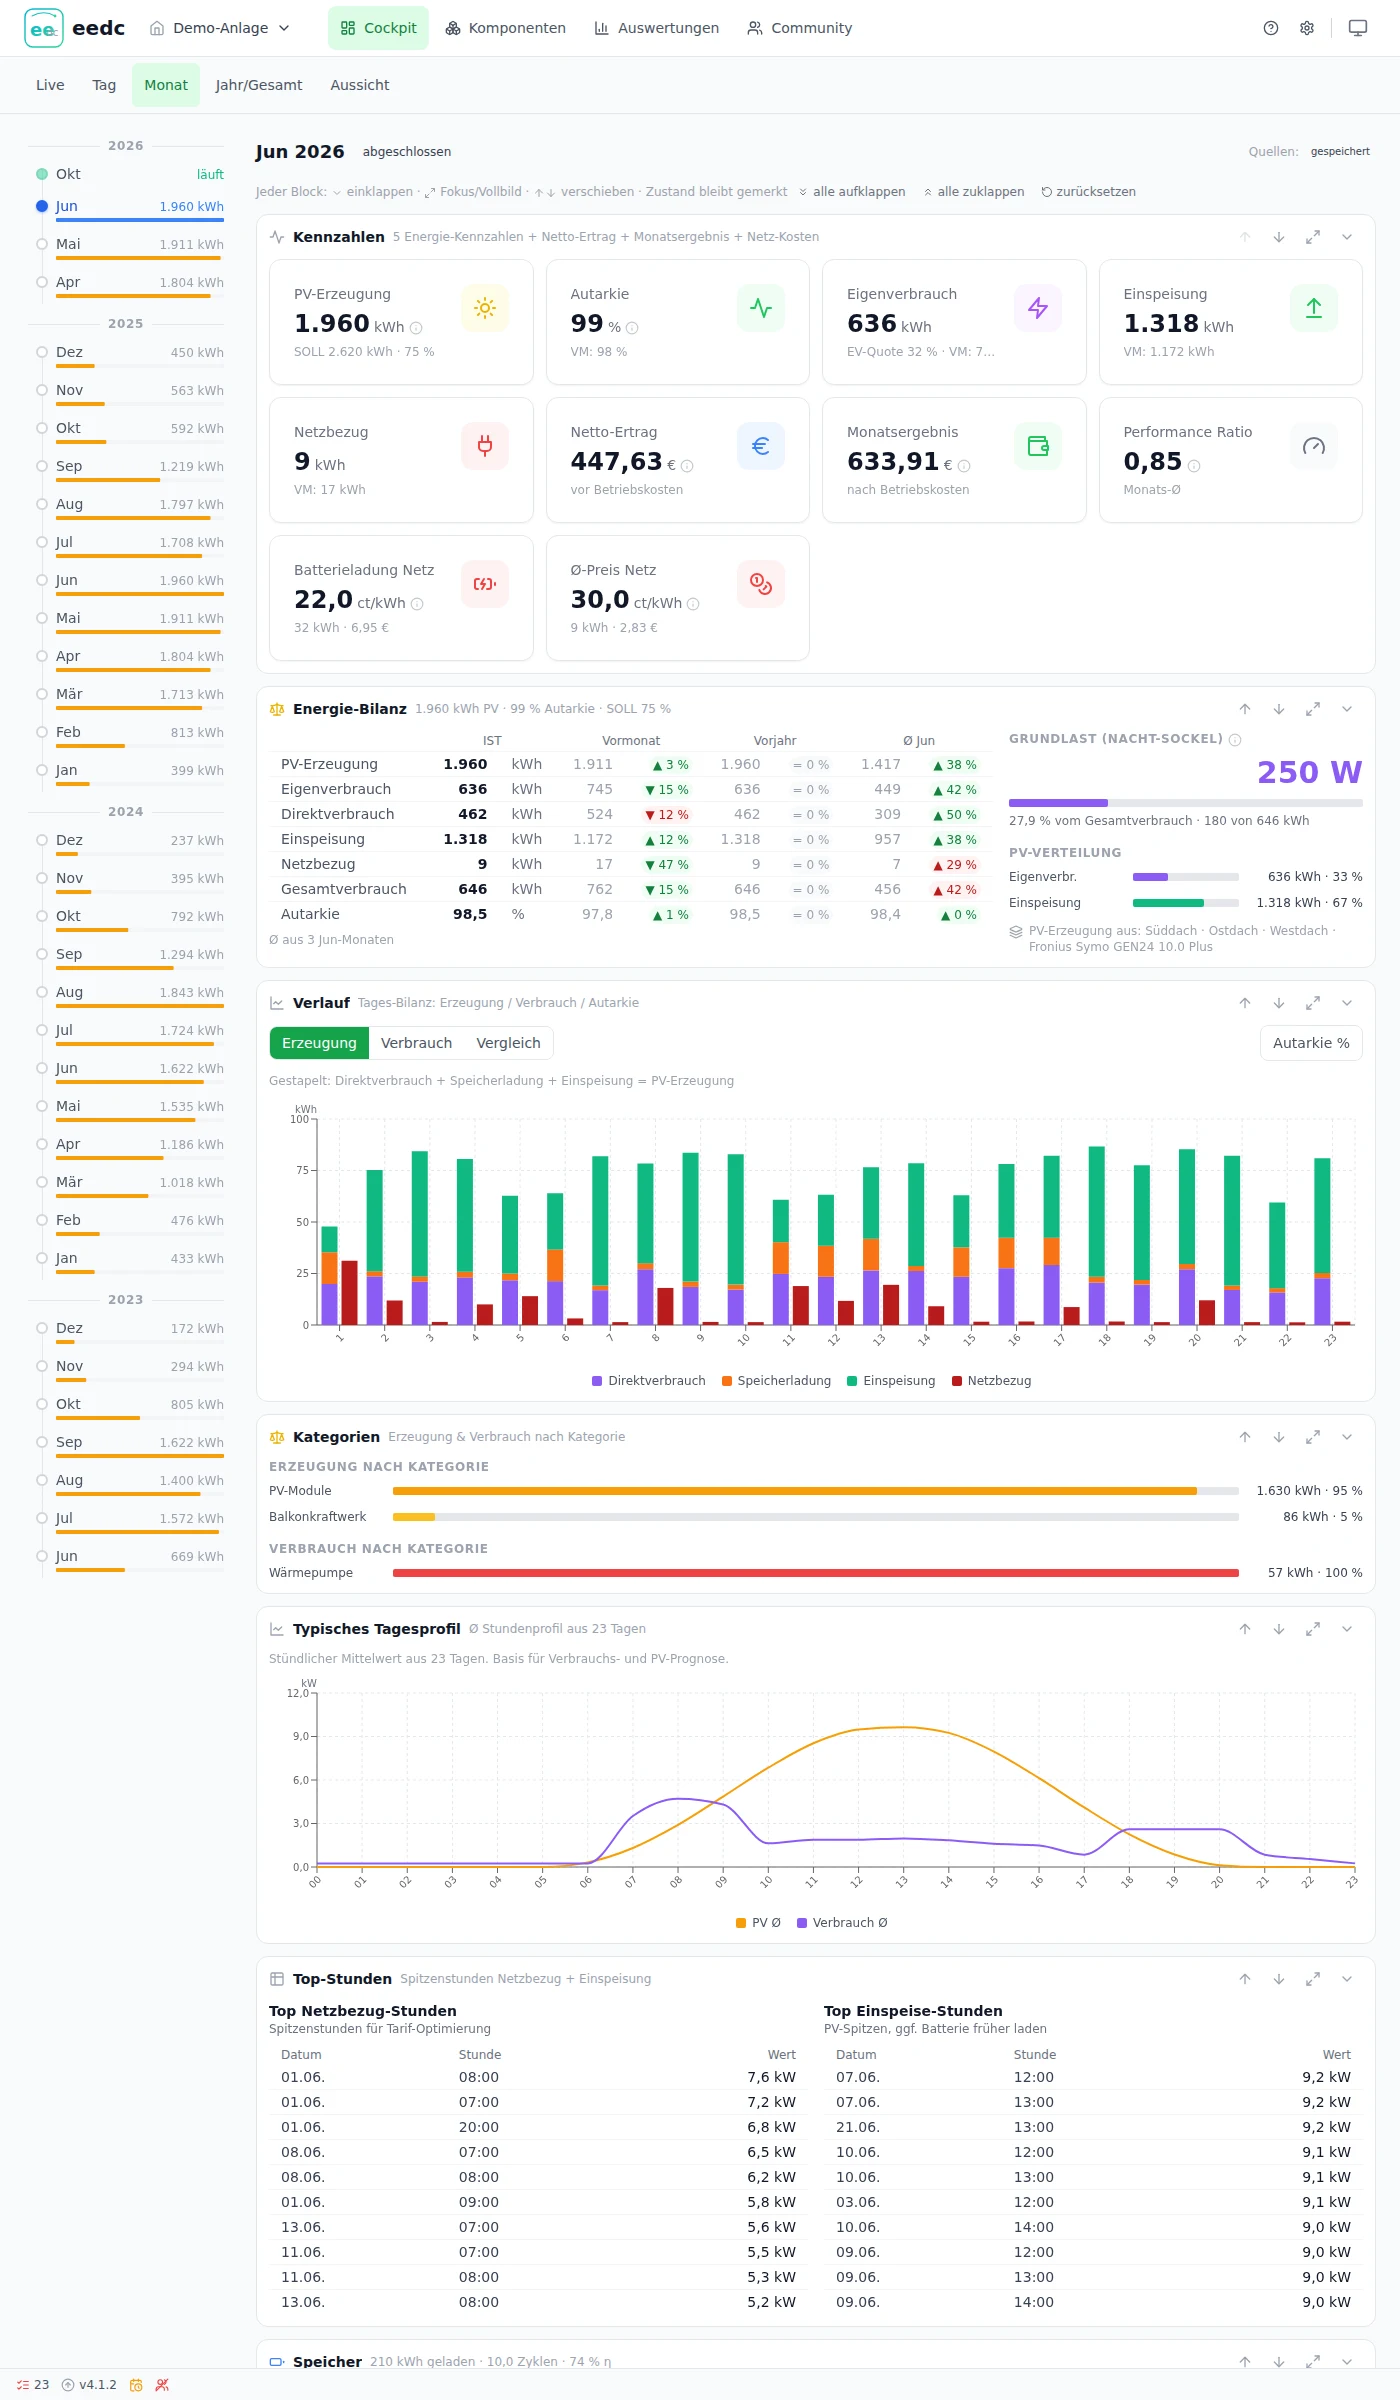Open the Komponenten menu
The image size is (1400, 2400).
coord(506,28)
